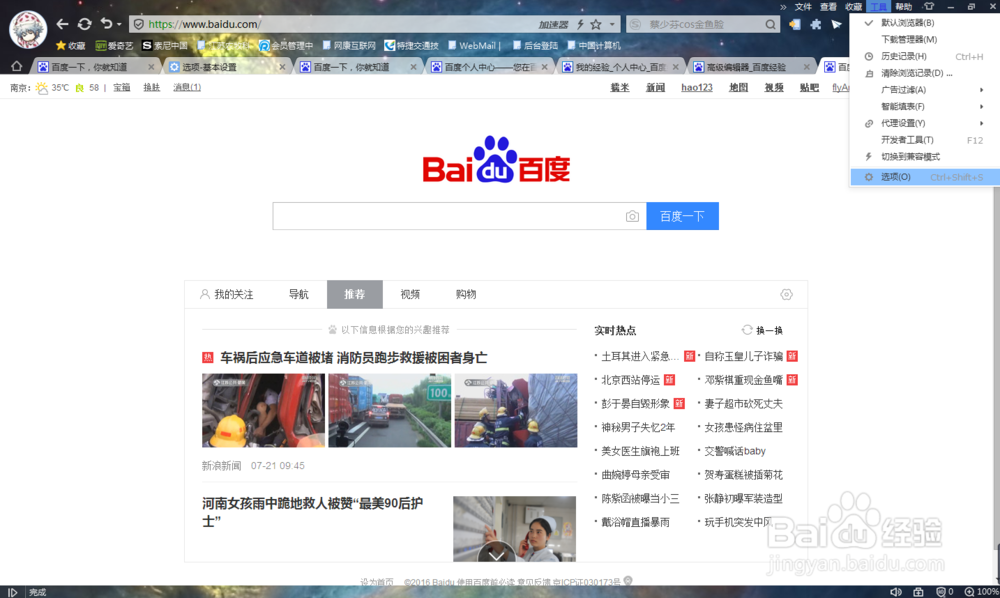The width and height of the screenshot is (1000, 598).
Task: Close the 选项-基本设置 tab
Action: point(282,67)
